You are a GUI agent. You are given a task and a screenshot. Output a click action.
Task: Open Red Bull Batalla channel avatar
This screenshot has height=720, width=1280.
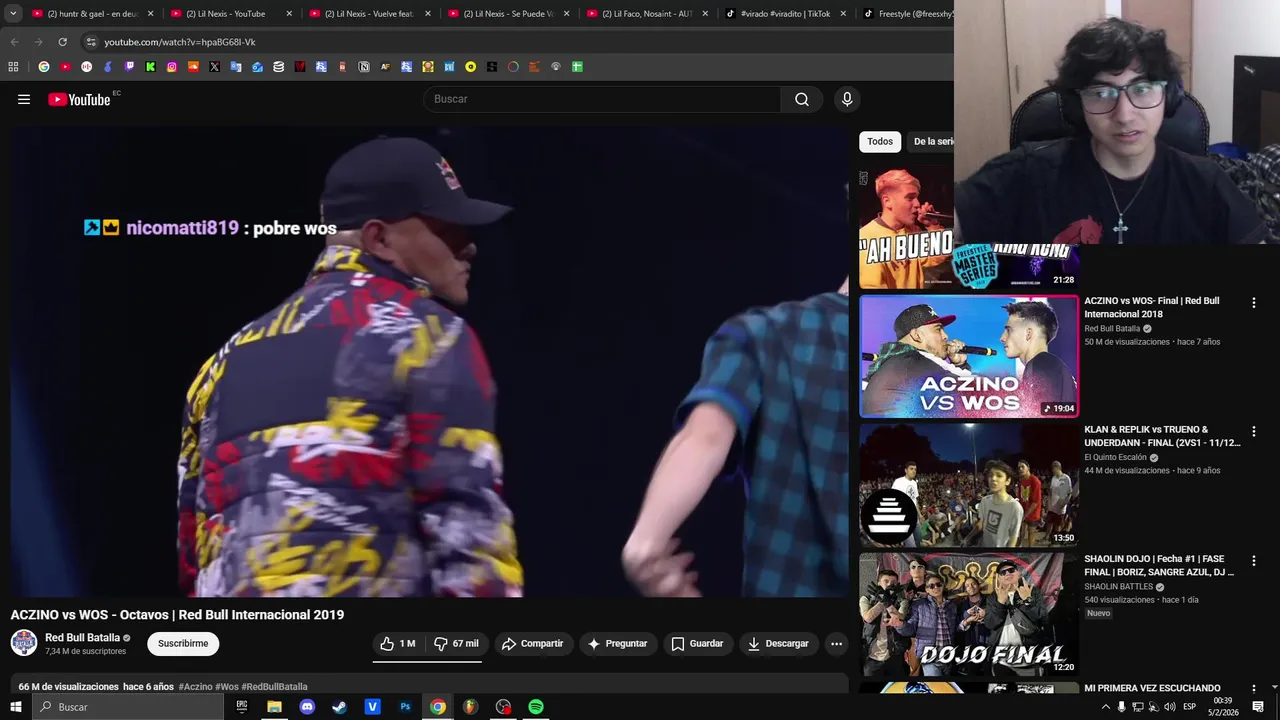click(24, 643)
